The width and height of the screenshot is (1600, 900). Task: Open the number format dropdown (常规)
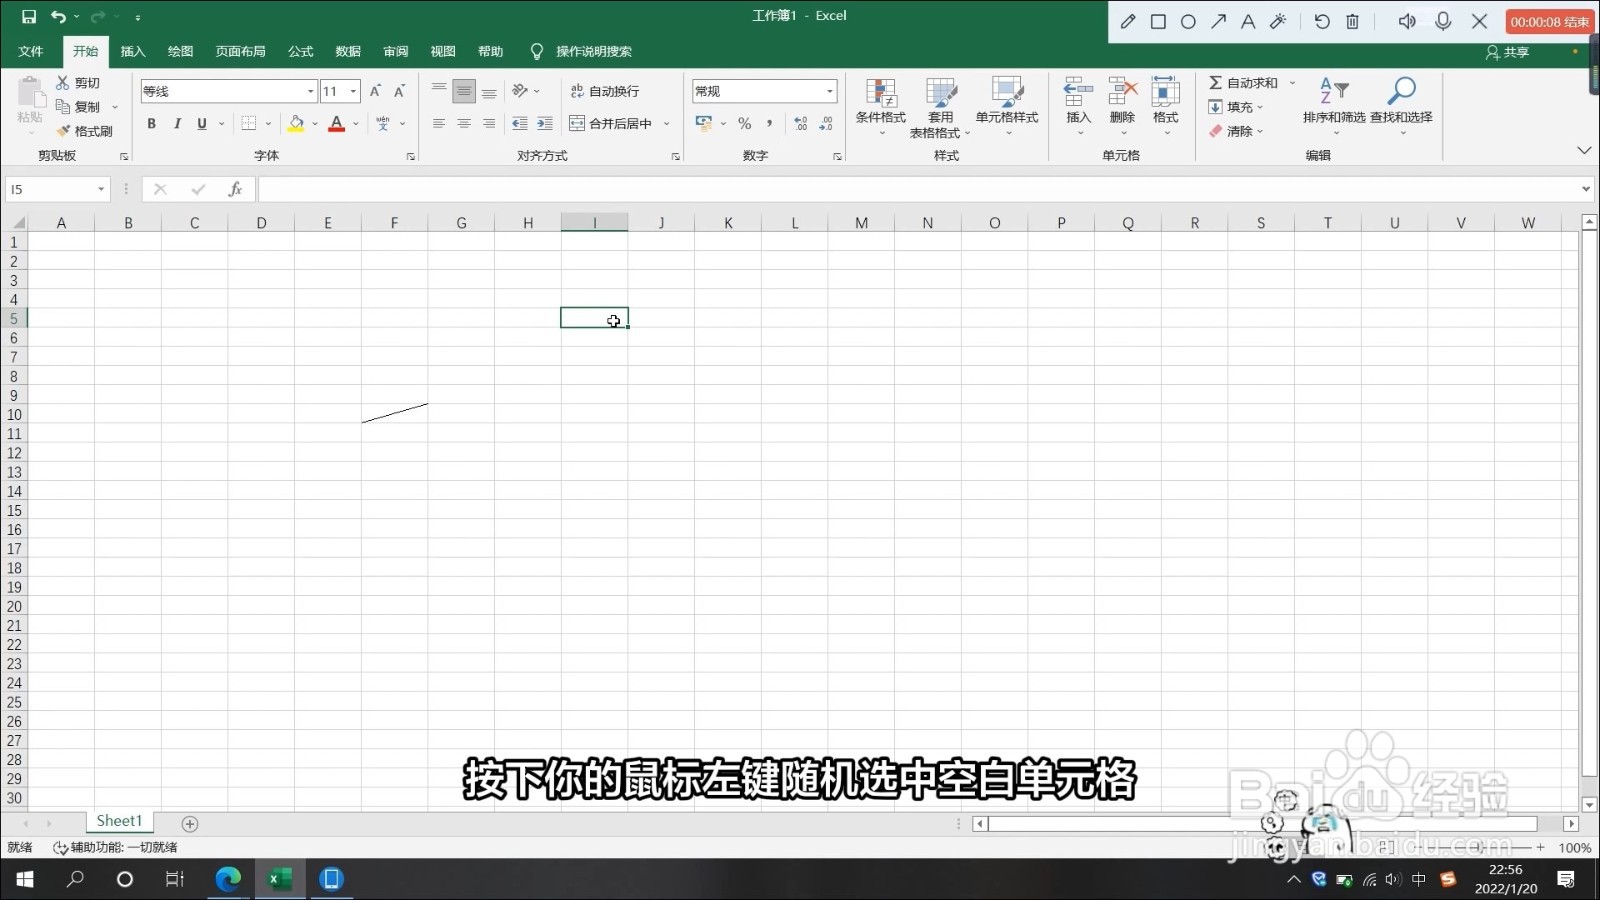tap(830, 91)
